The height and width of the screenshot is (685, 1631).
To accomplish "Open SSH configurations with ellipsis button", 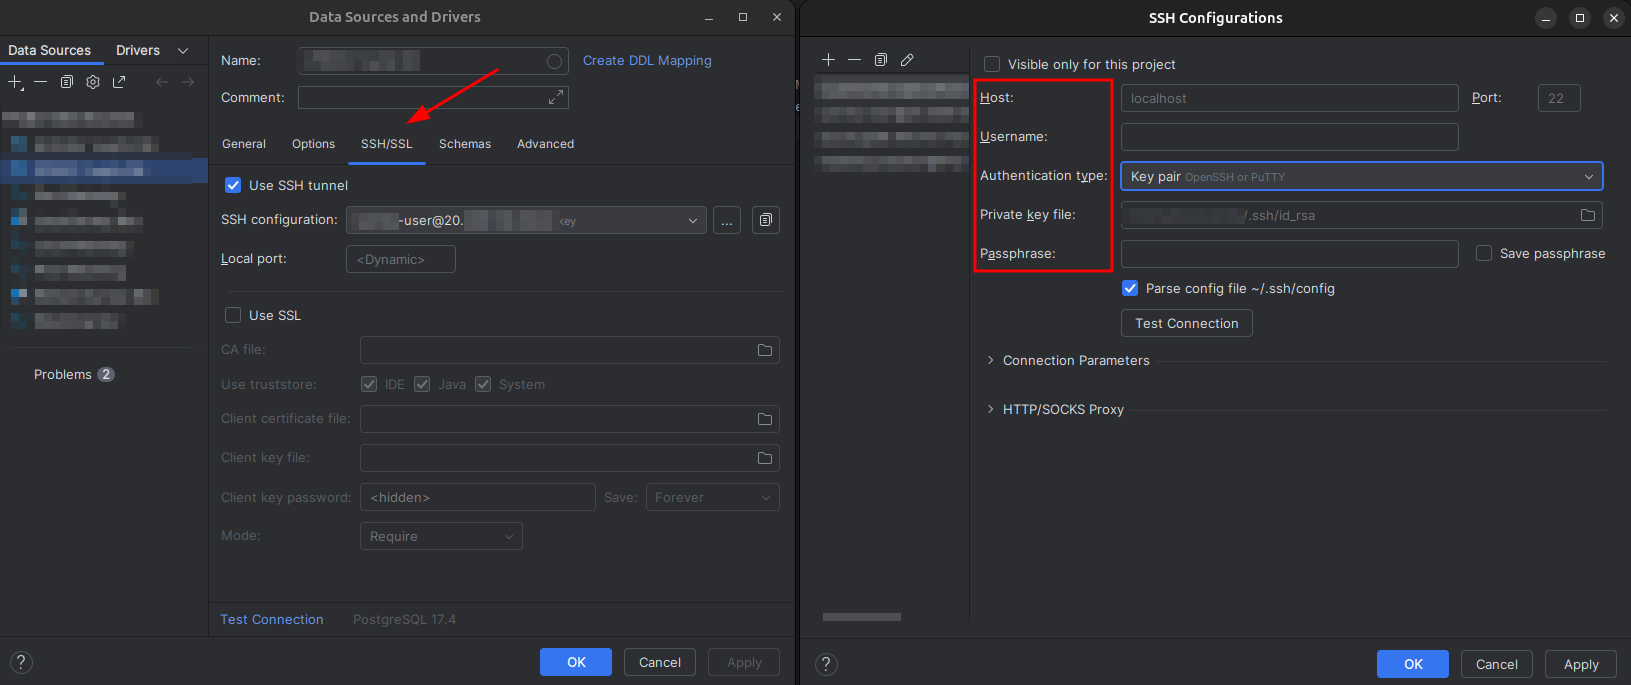I will (727, 220).
